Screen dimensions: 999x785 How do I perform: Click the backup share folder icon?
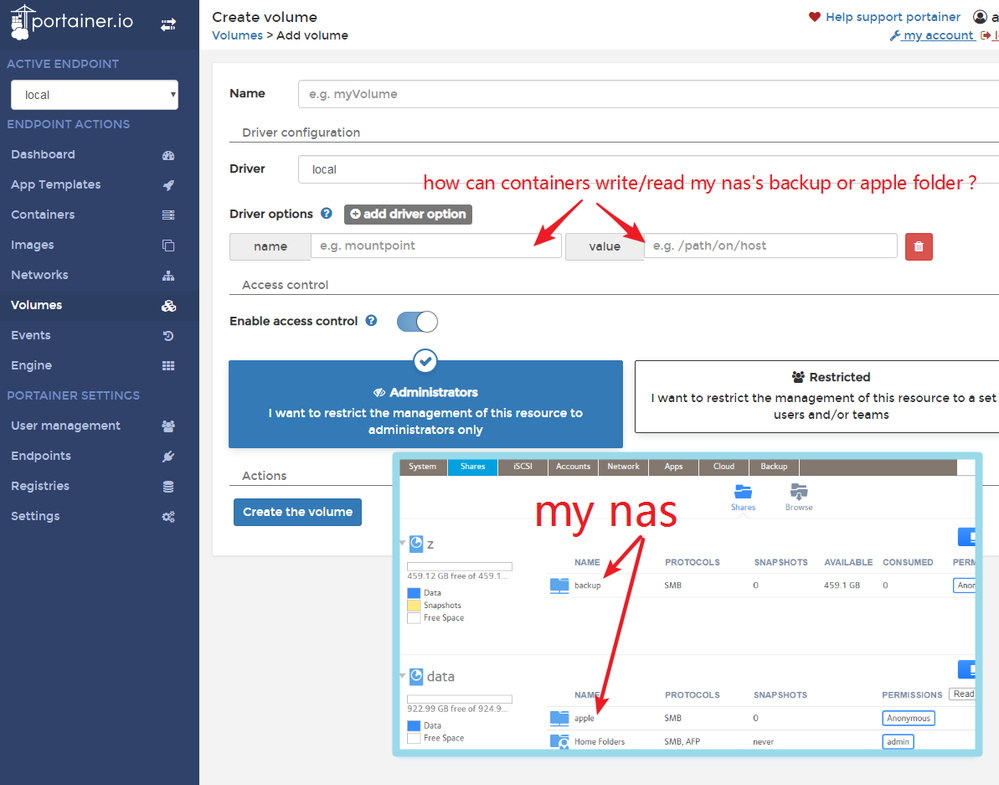click(x=559, y=586)
